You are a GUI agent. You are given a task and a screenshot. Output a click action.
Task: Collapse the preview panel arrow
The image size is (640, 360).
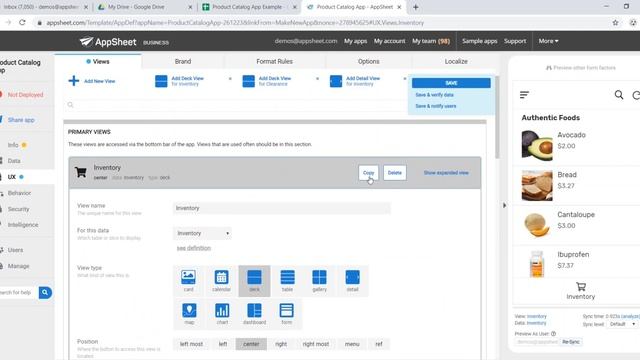(x=504, y=205)
